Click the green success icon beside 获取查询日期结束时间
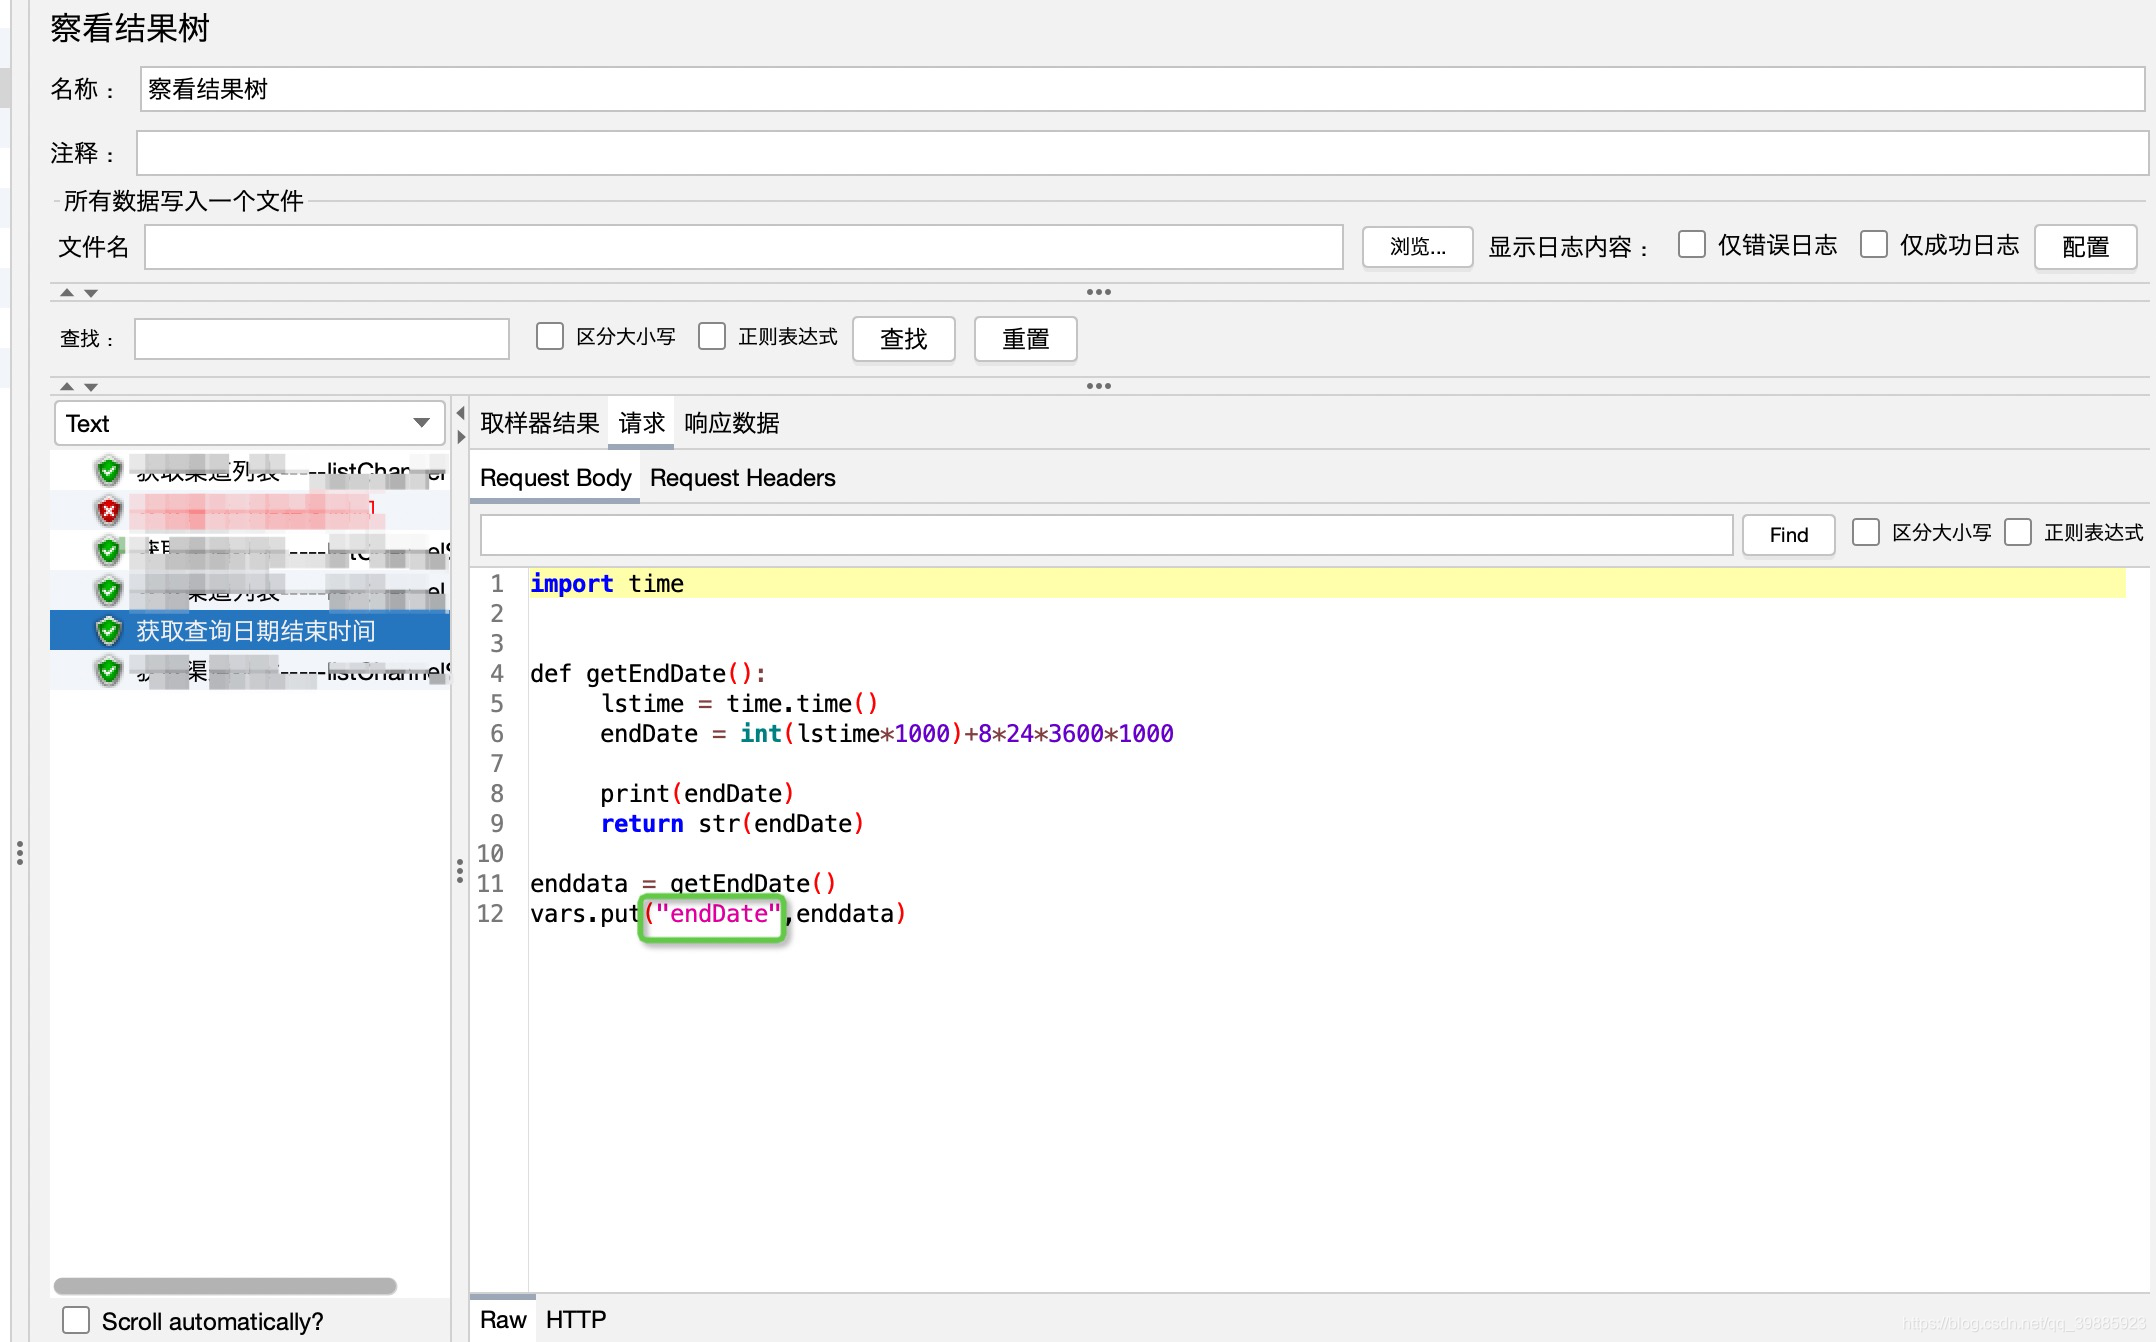Image resolution: width=2156 pixels, height=1342 pixels. click(108, 631)
